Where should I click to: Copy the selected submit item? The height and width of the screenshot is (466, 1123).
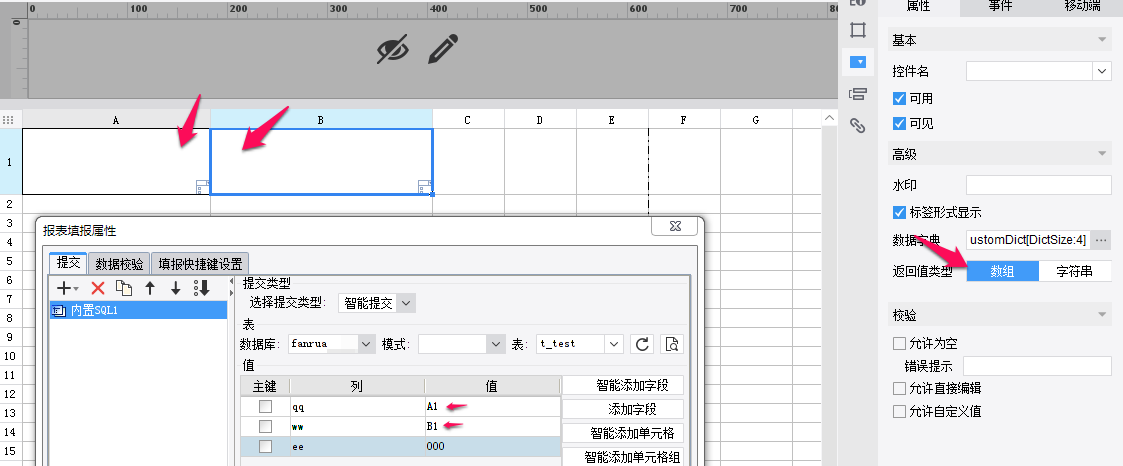[124, 288]
